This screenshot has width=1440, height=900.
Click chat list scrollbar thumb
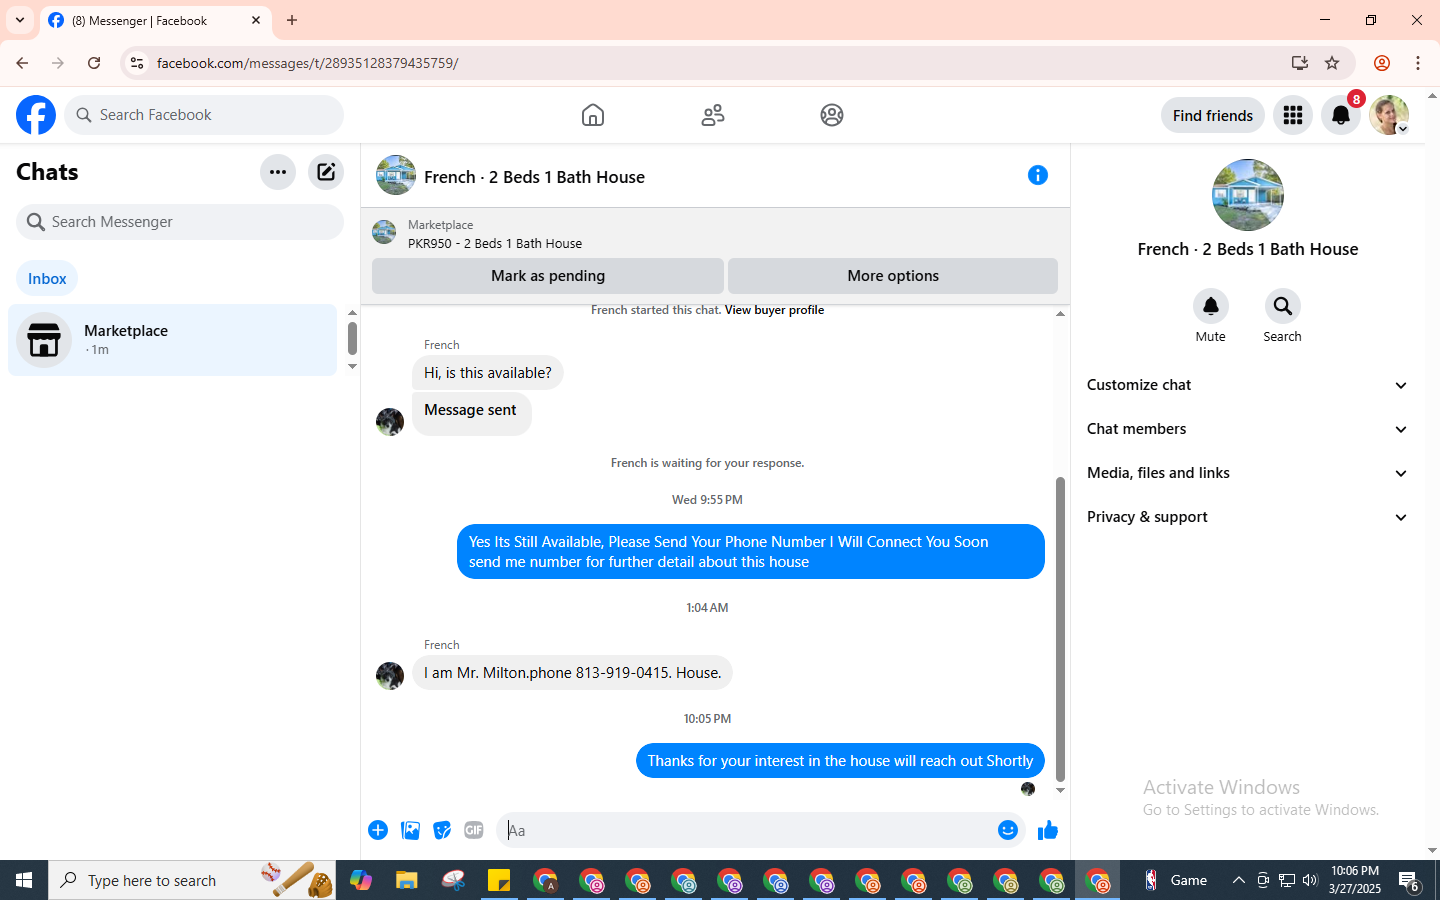352,338
